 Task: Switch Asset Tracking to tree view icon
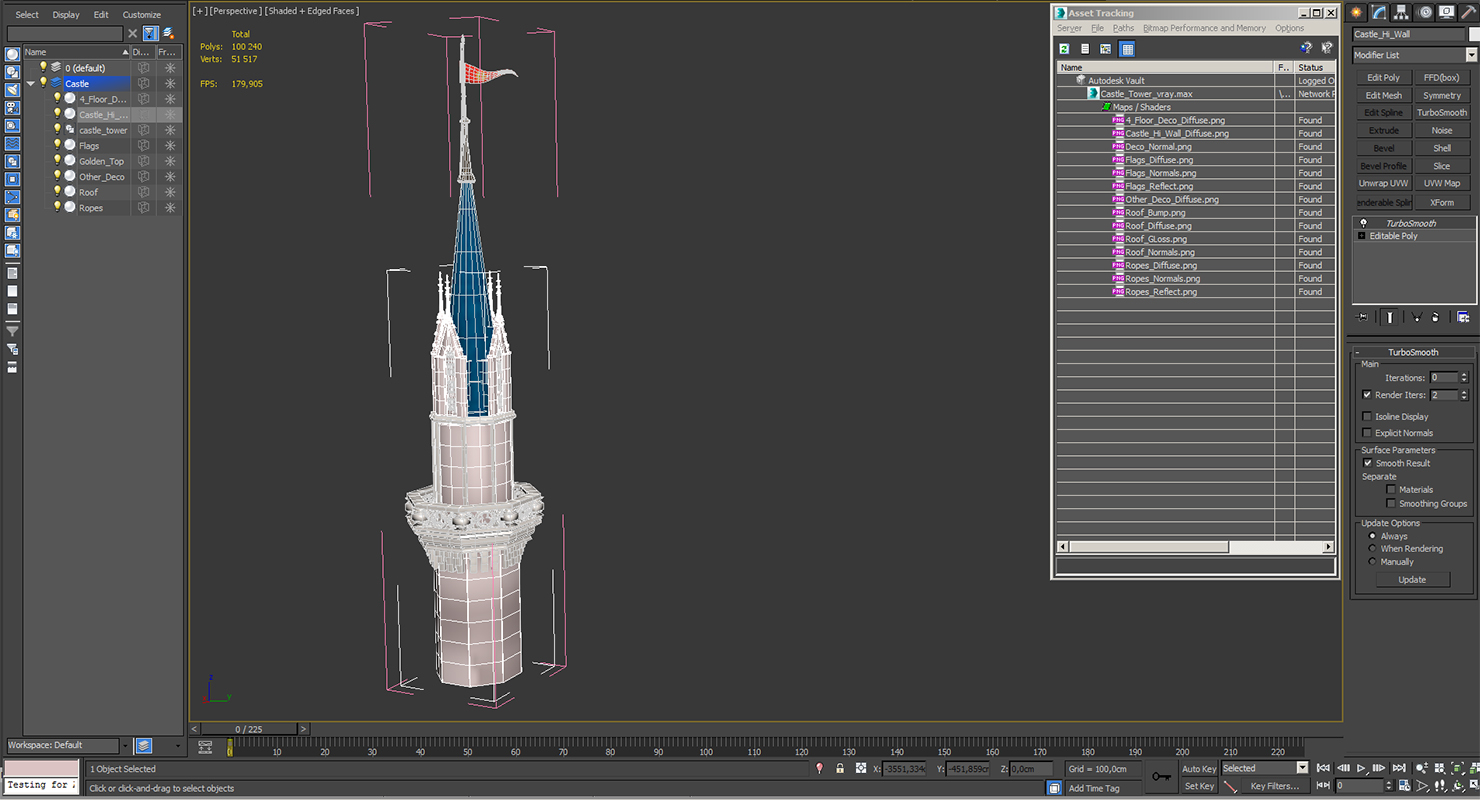pos(1106,48)
